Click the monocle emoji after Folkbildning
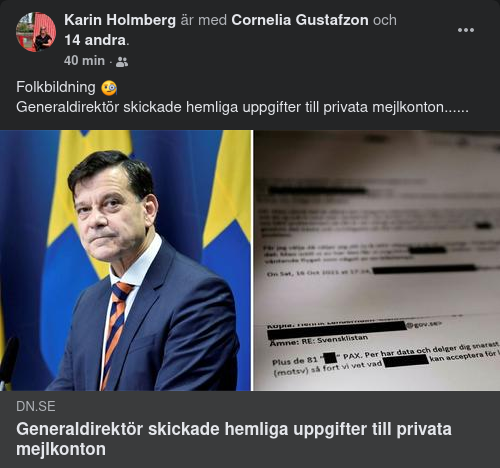 click(109, 88)
